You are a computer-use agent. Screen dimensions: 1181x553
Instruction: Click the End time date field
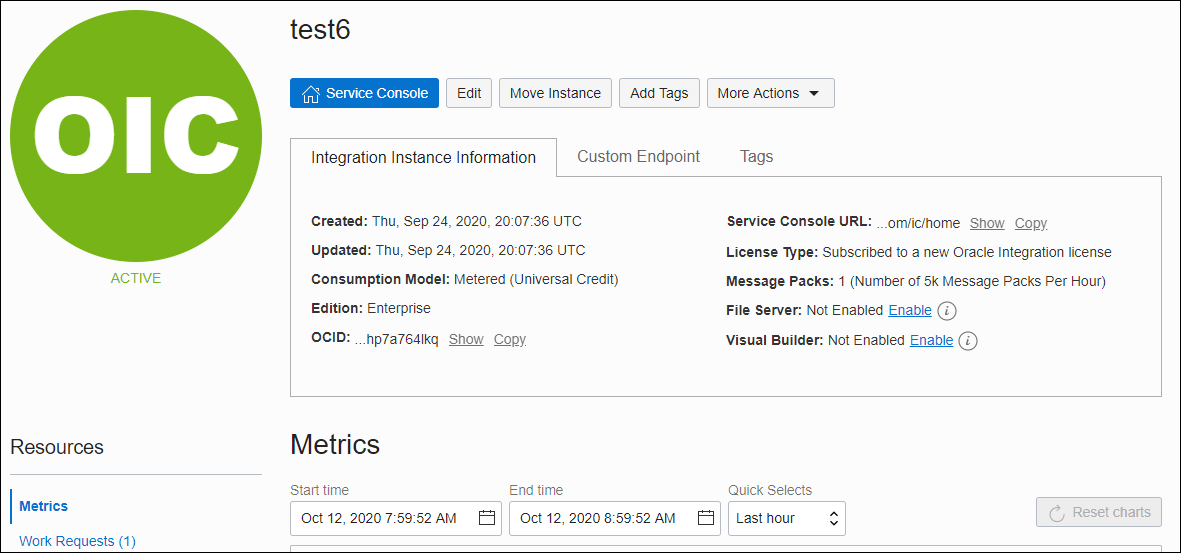pos(615,518)
